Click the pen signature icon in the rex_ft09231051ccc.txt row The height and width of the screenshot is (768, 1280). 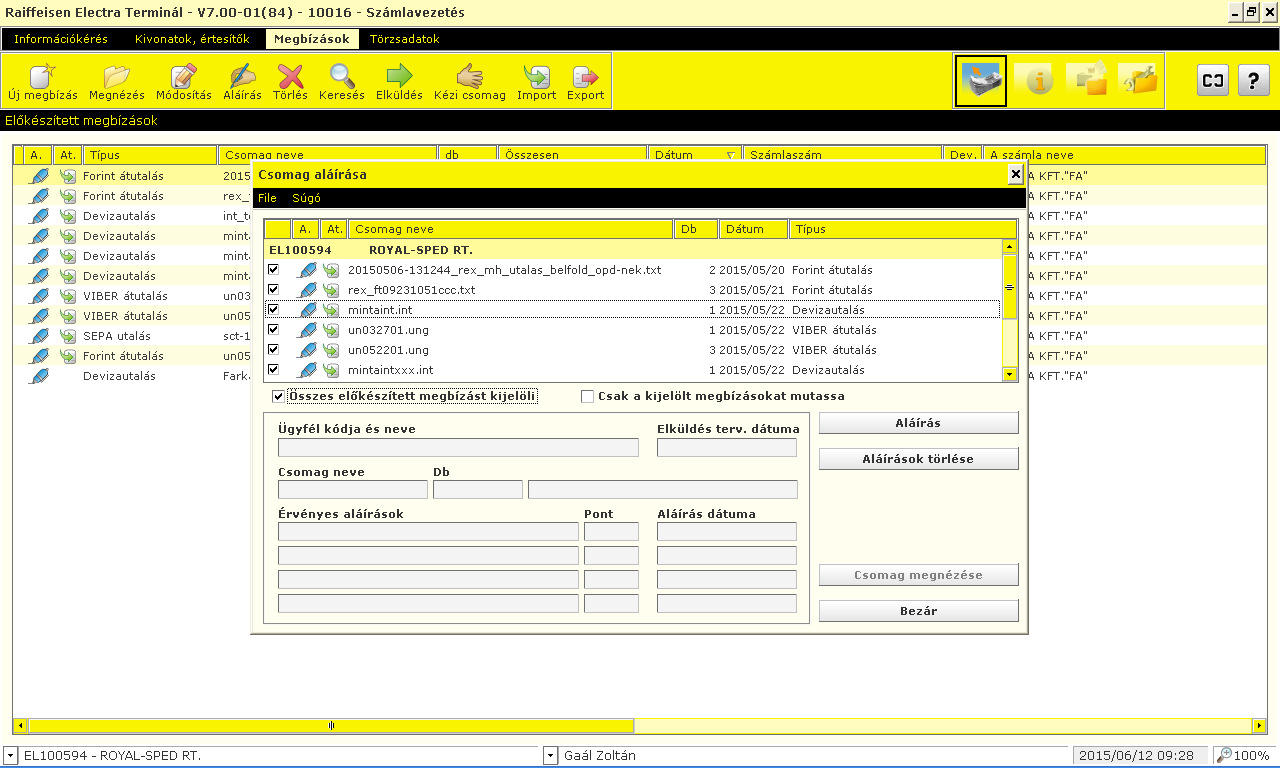(x=309, y=290)
